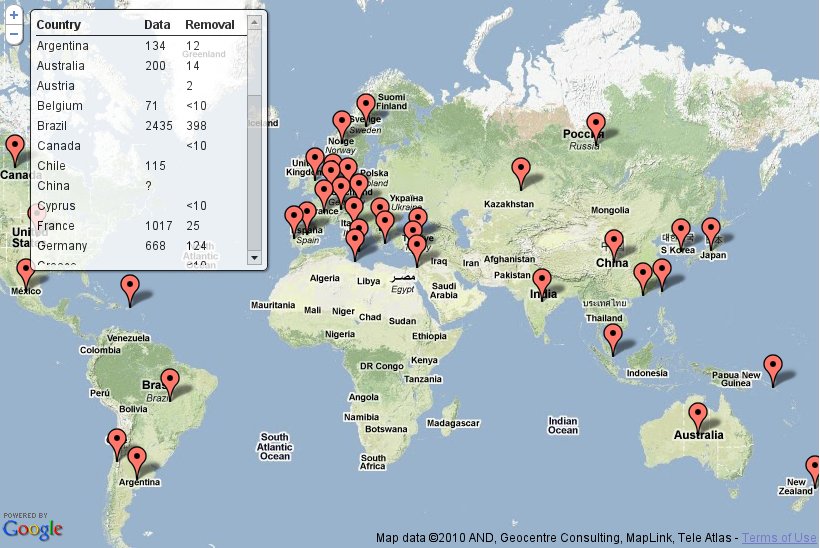Select China in the country list
Viewport: 820px width, 548px height.
coord(140,186)
